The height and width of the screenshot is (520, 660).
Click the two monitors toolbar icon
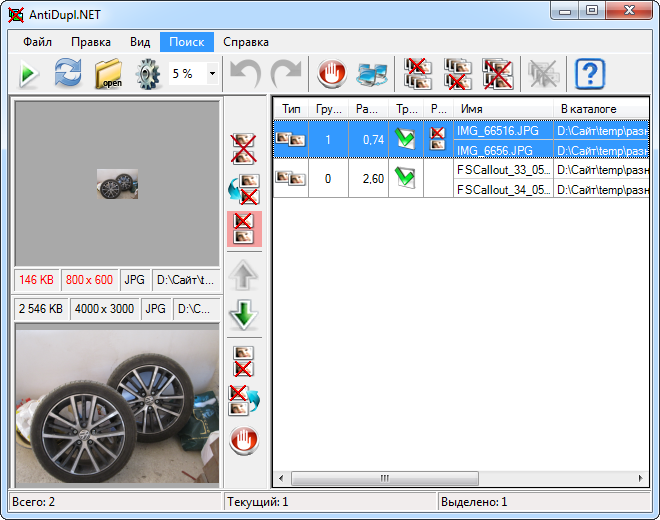(372, 74)
